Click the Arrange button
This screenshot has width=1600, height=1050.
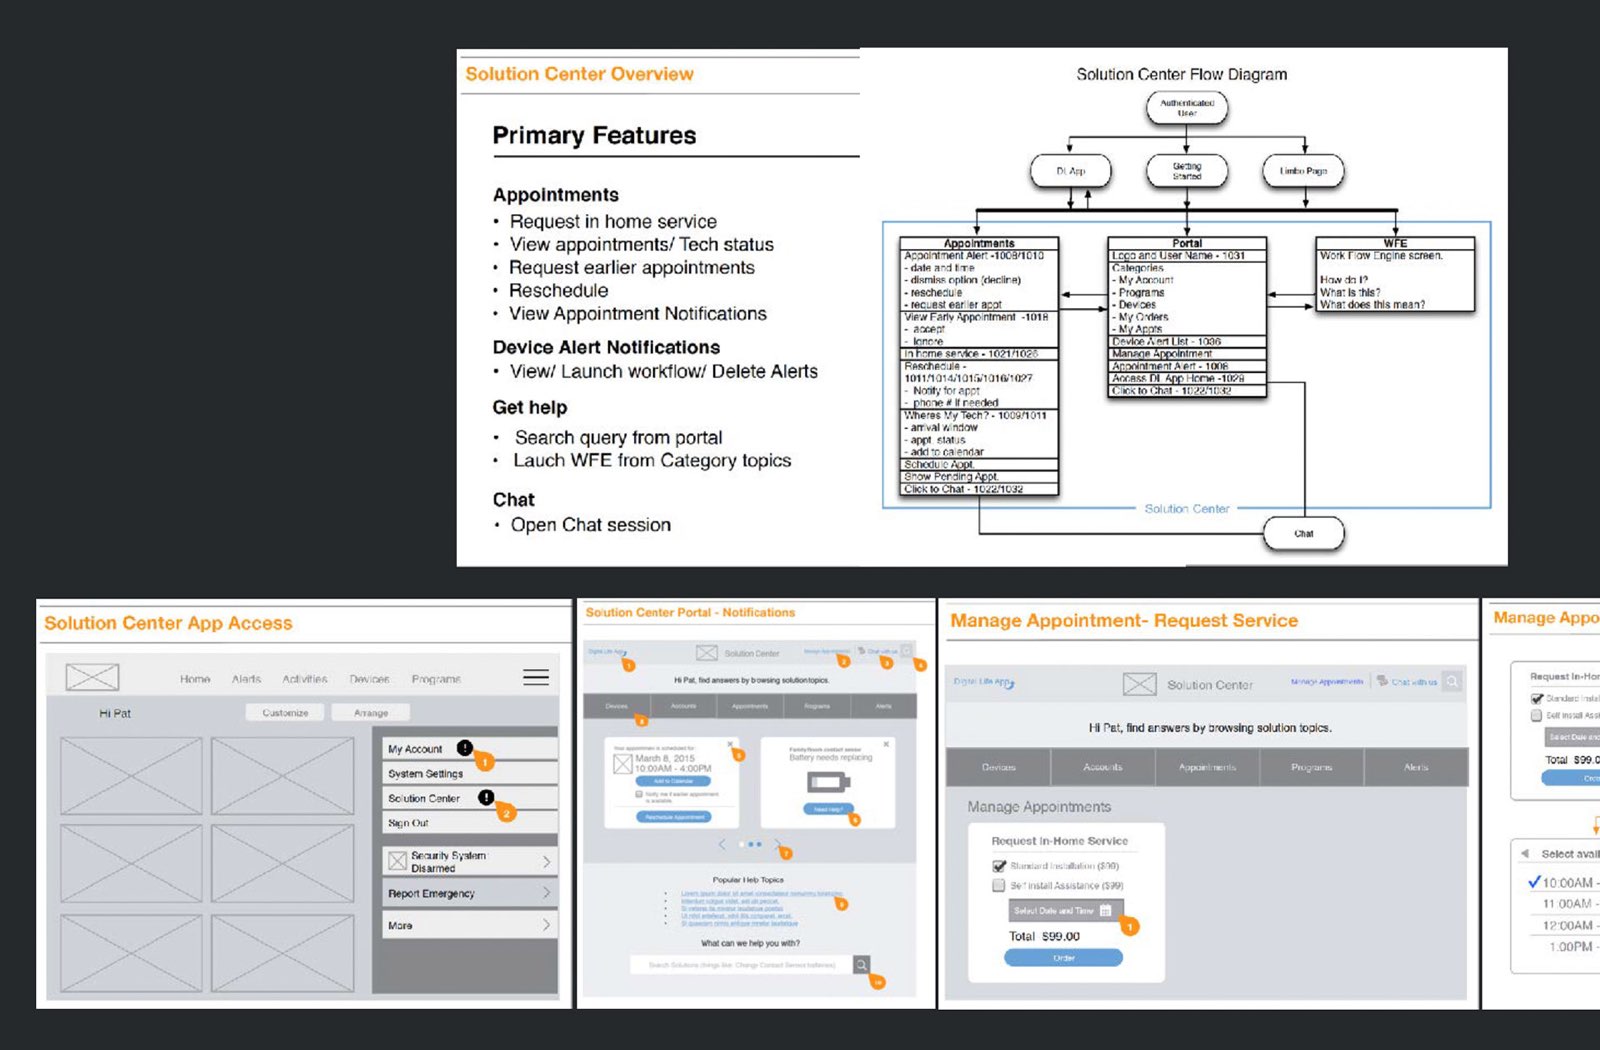pyautogui.click(x=370, y=712)
